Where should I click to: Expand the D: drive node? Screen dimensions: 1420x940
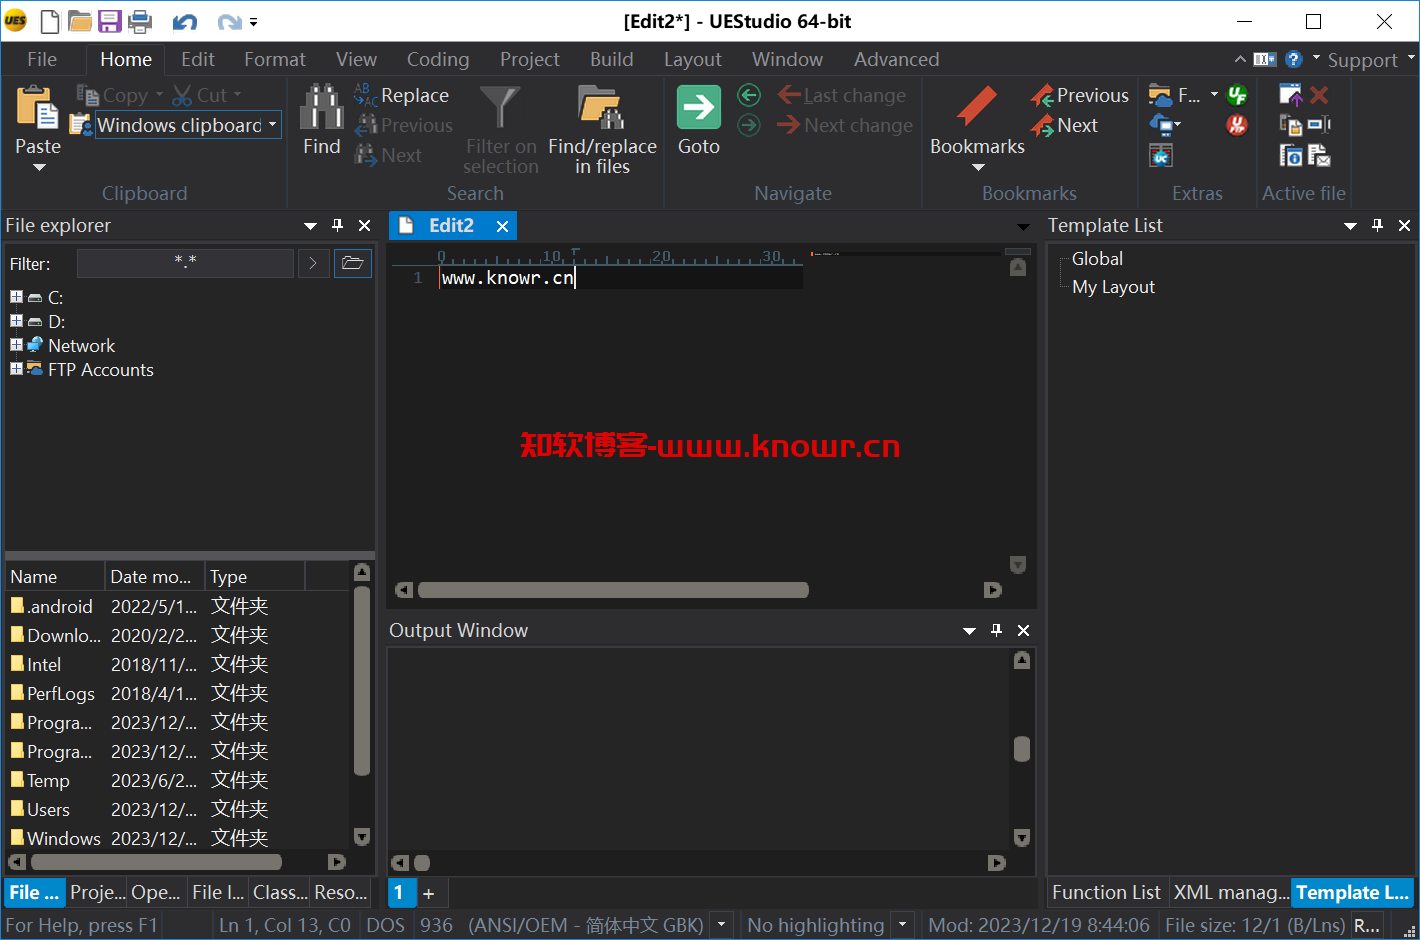pyautogui.click(x=16, y=321)
